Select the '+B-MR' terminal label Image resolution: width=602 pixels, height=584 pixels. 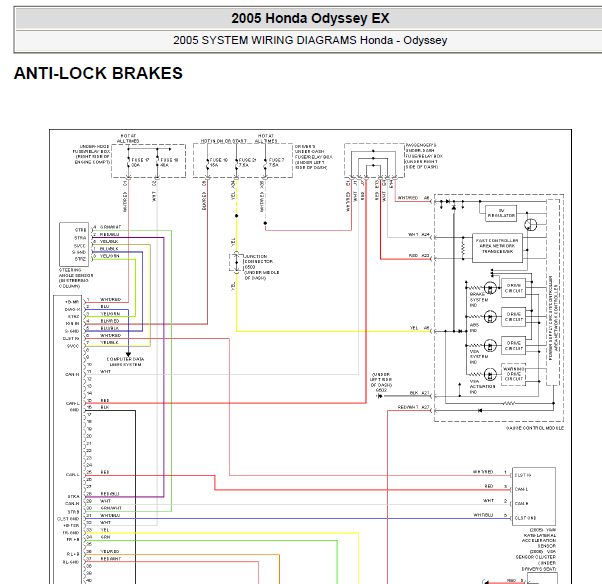tap(72, 302)
